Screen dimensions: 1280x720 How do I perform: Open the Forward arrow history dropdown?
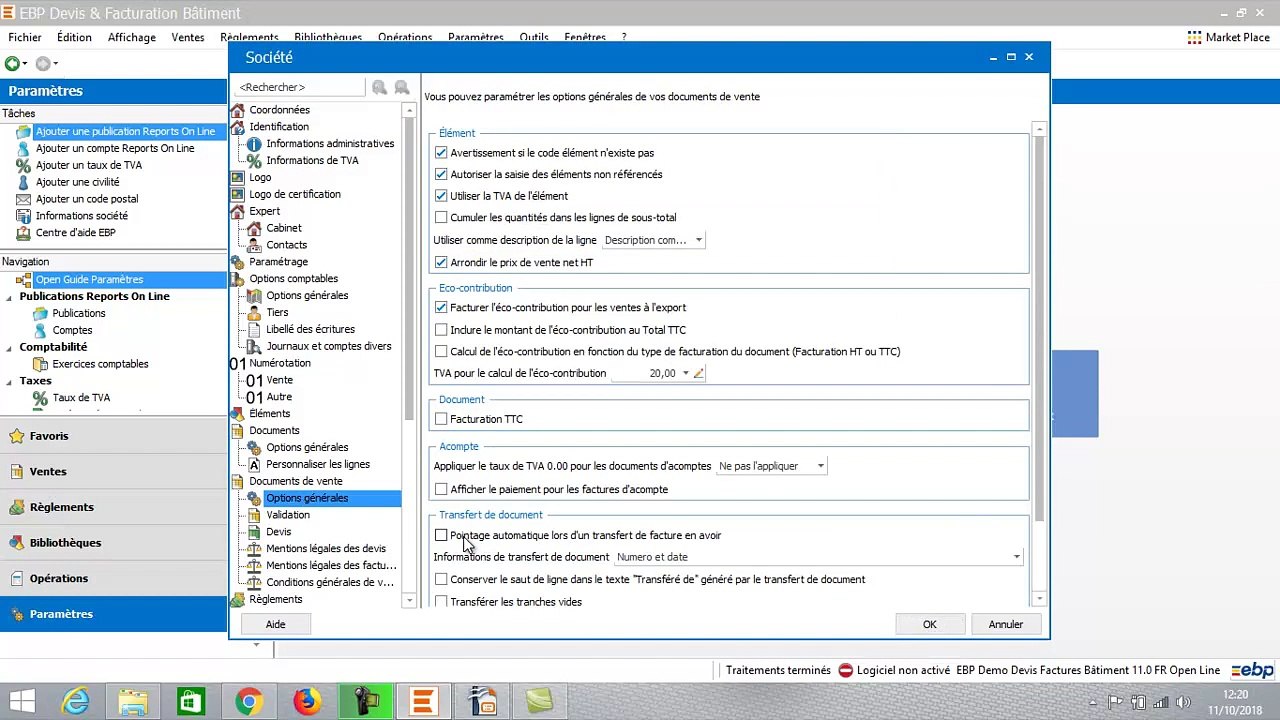point(55,64)
